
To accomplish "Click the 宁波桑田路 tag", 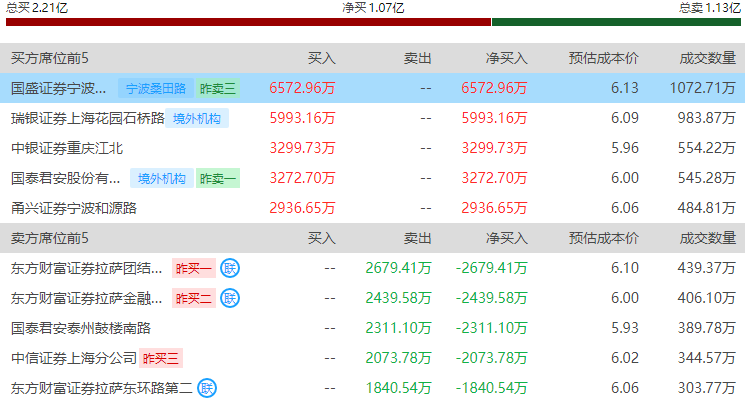I will point(156,88).
